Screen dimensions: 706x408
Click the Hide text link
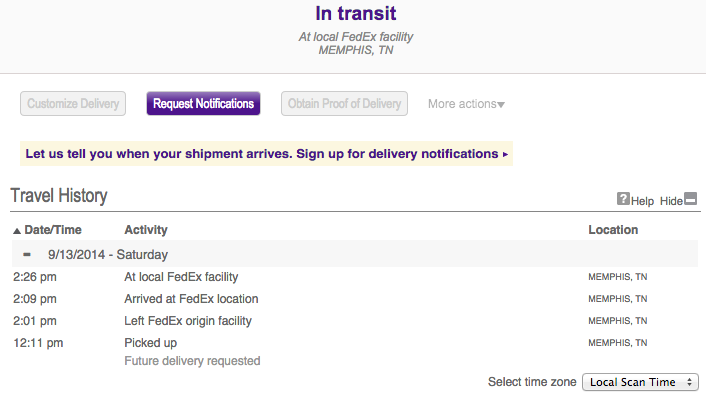click(671, 201)
